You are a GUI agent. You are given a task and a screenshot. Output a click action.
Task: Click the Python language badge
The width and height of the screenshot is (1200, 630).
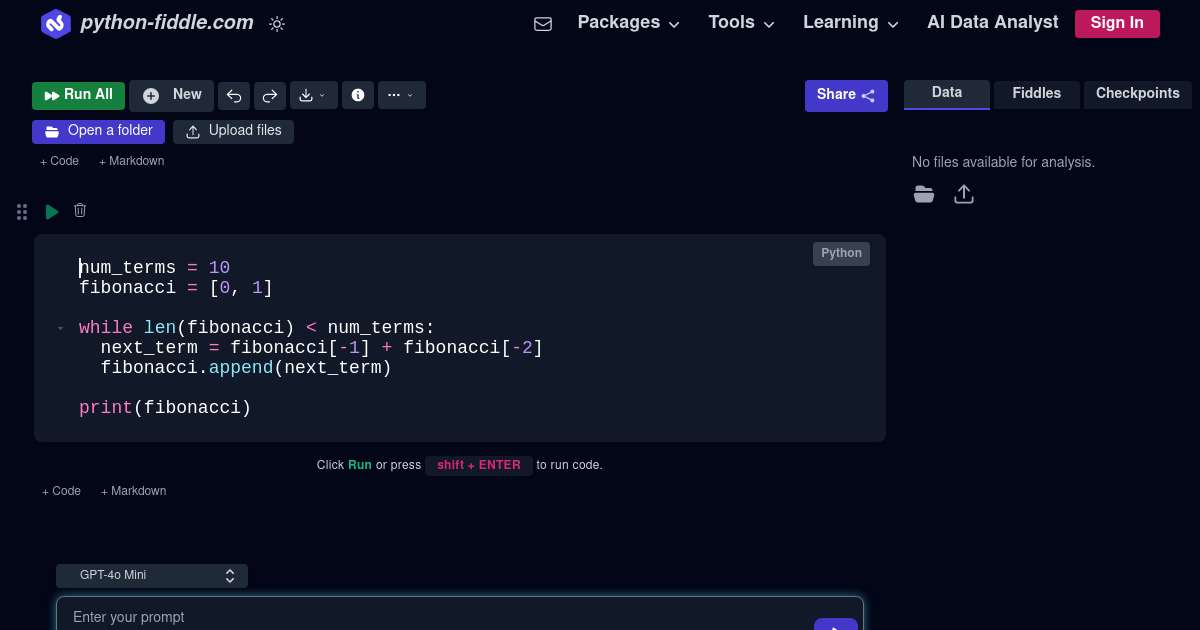click(x=841, y=253)
